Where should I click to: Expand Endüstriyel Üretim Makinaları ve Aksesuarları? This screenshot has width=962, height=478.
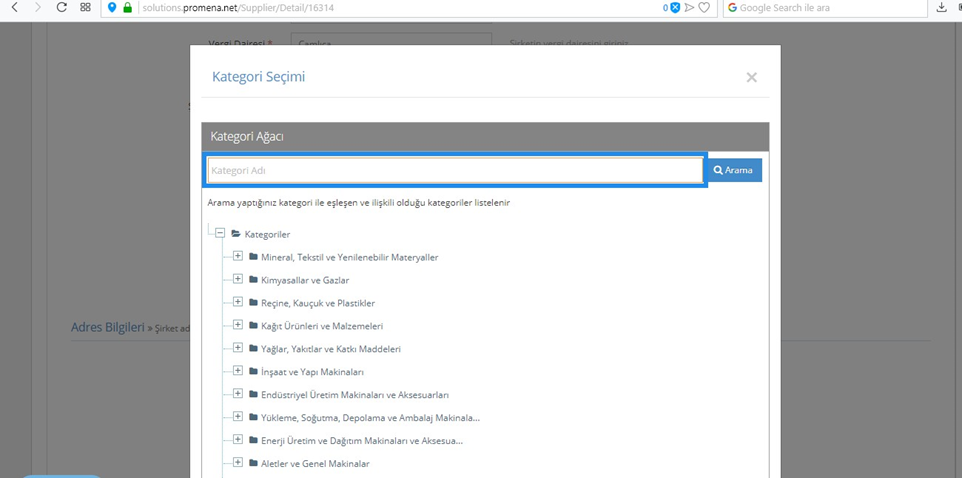tap(238, 393)
